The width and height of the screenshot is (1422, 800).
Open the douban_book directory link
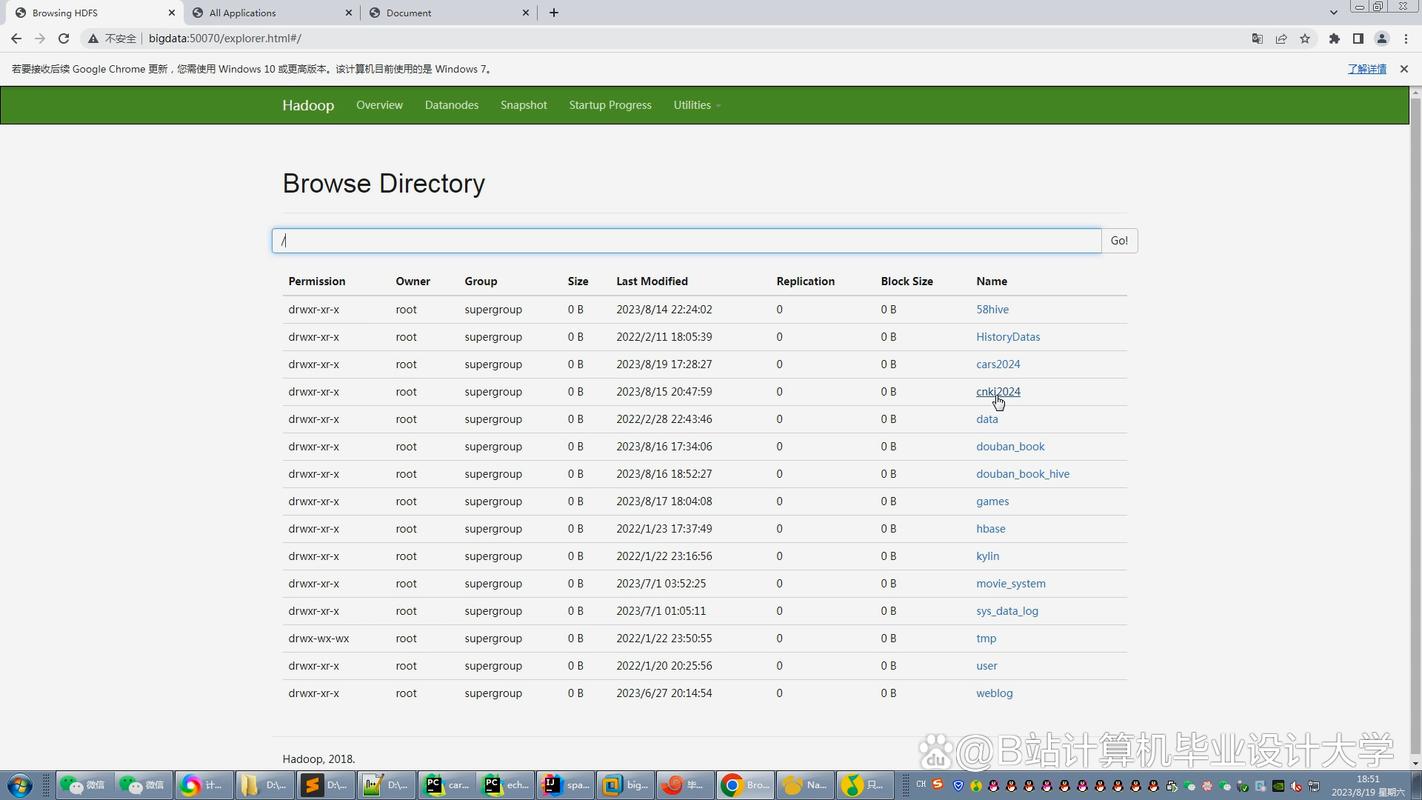point(1010,446)
